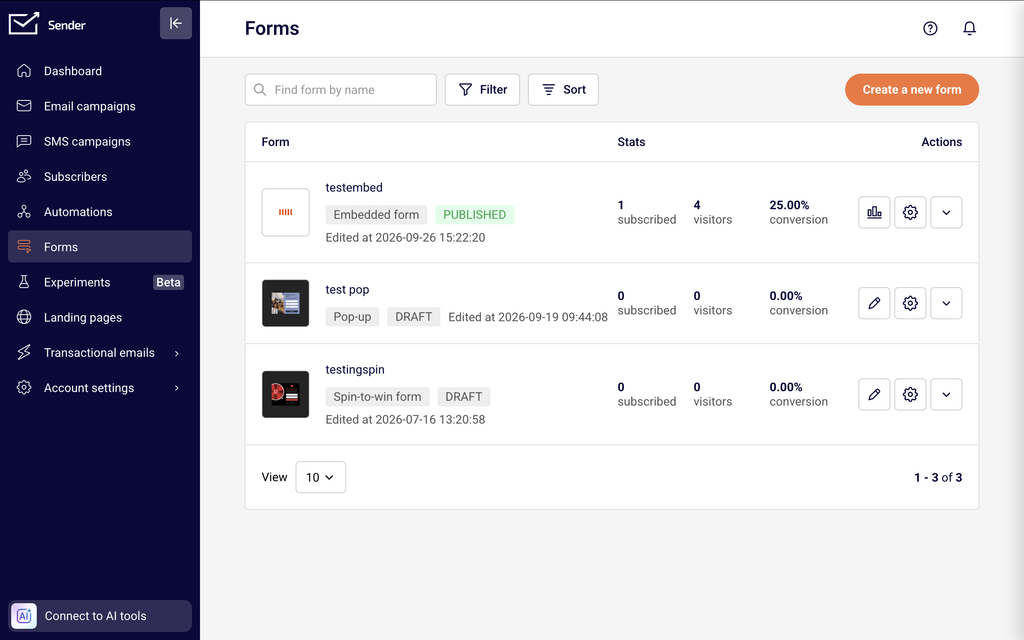
Task: Open the notifications bell
Action: click(x=969, y=28)
